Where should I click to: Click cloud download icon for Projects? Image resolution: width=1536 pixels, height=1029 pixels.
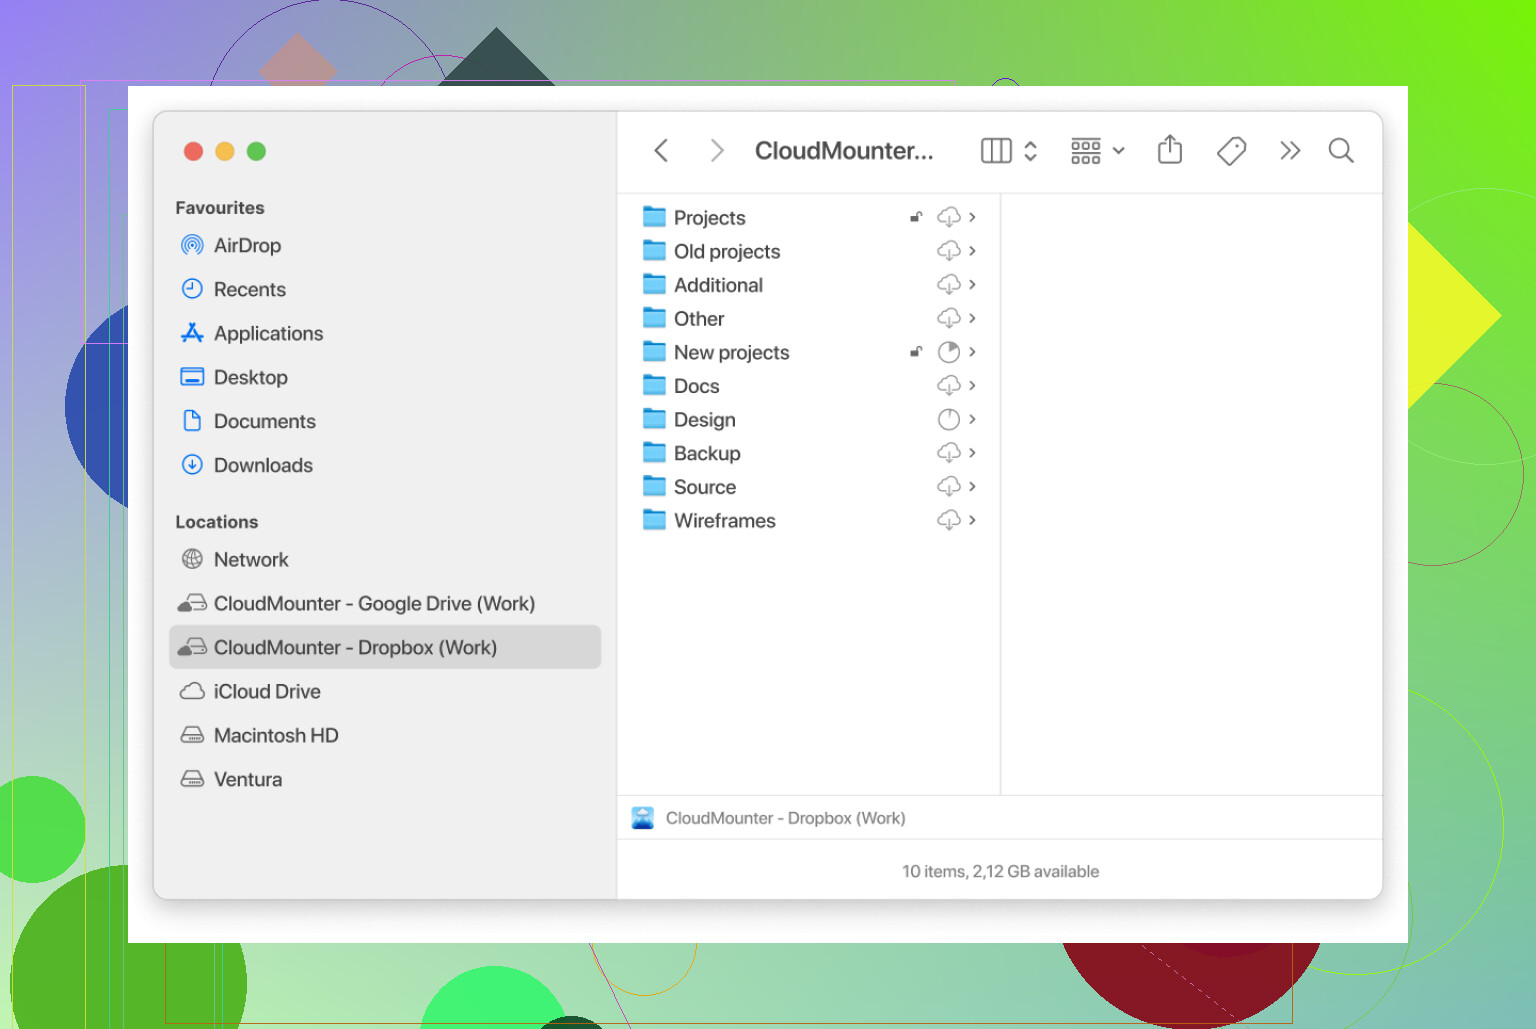[x=949, y=217]
